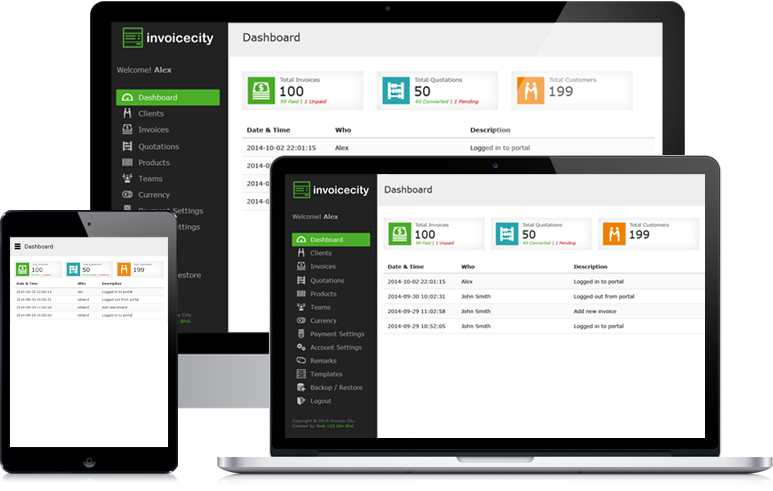The width and height of the screenshot is (773, 491).
Task: Click total customers value 199 on monitor
Action: (561, 91)
